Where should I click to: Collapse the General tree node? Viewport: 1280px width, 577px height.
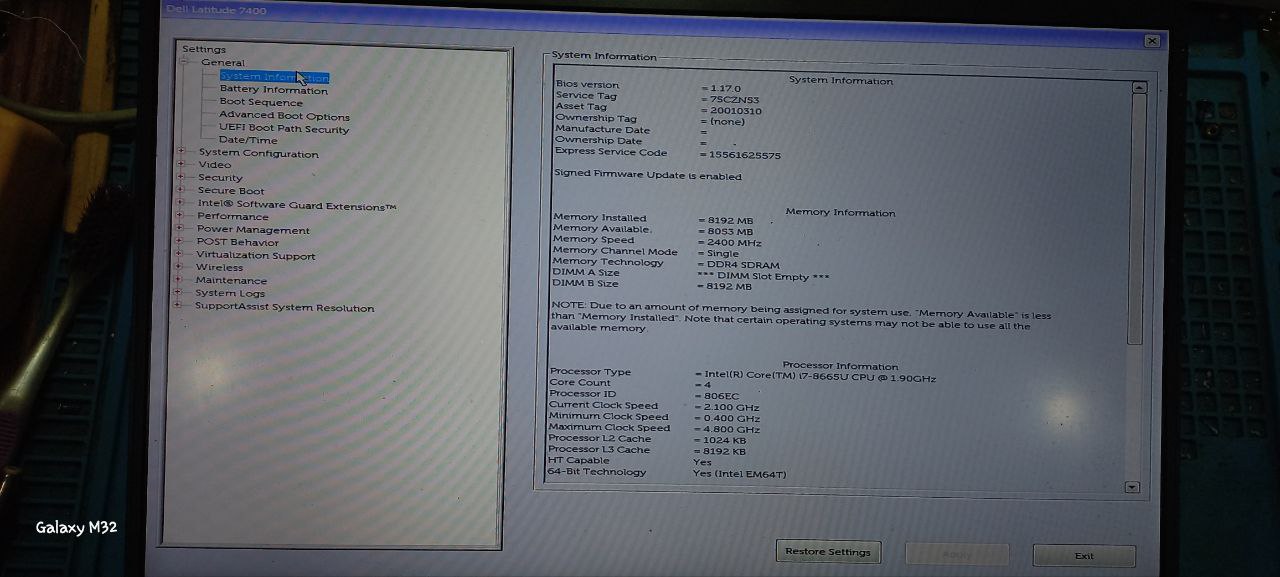(184, 62)
